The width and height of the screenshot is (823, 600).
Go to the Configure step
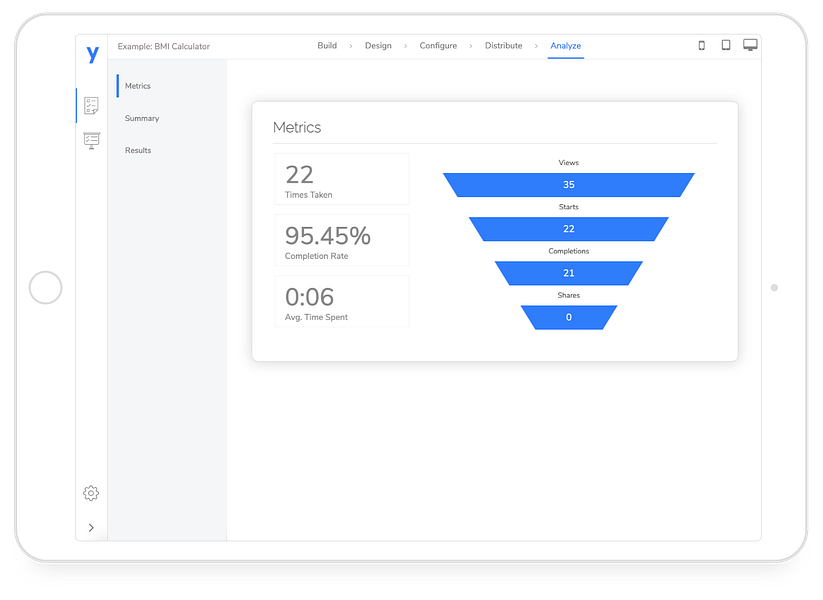(438, 46)
